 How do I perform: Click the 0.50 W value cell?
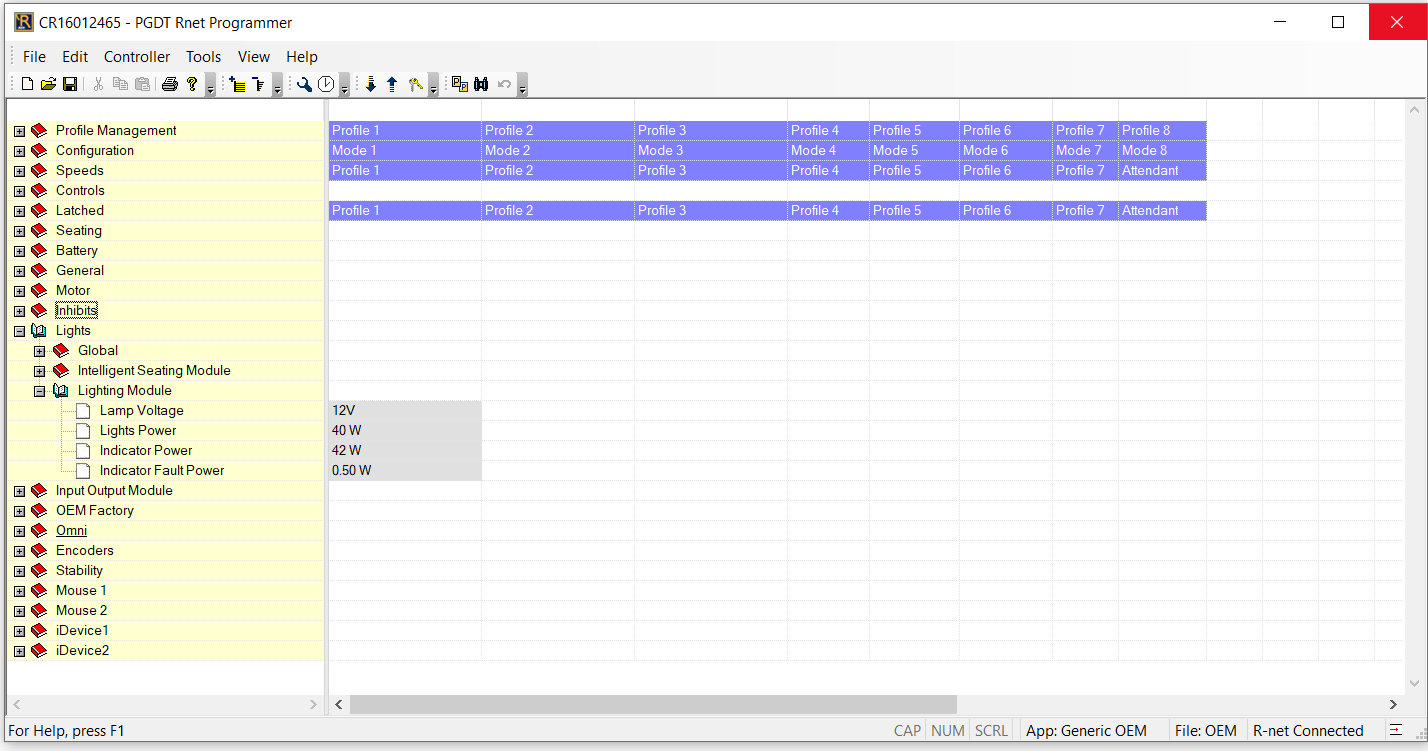405,471
